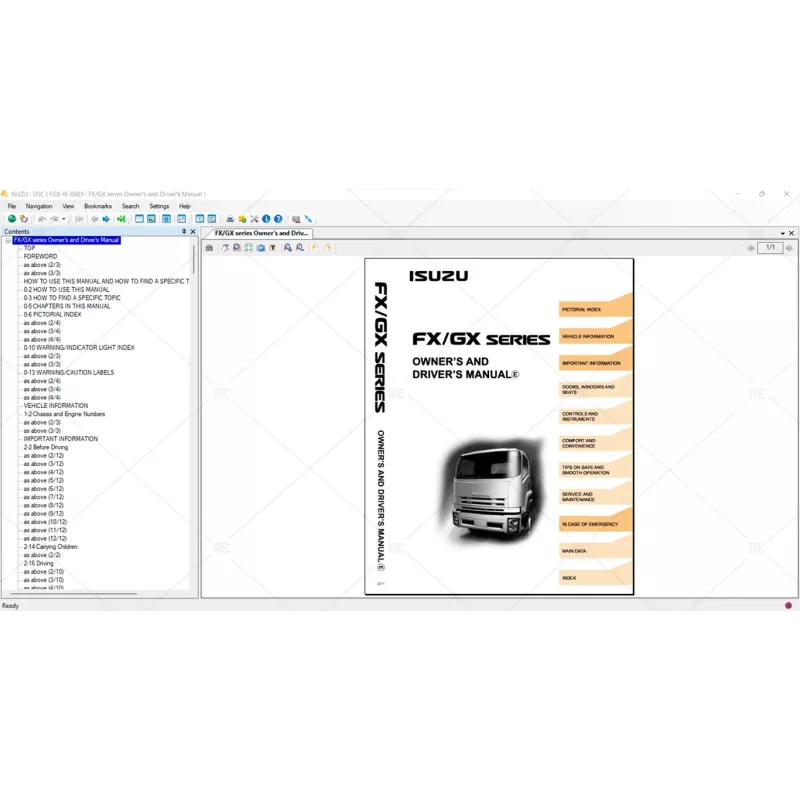Collapse the manual tree root node
The width and height of the screenshot is (800, 800).
(7, 240)
